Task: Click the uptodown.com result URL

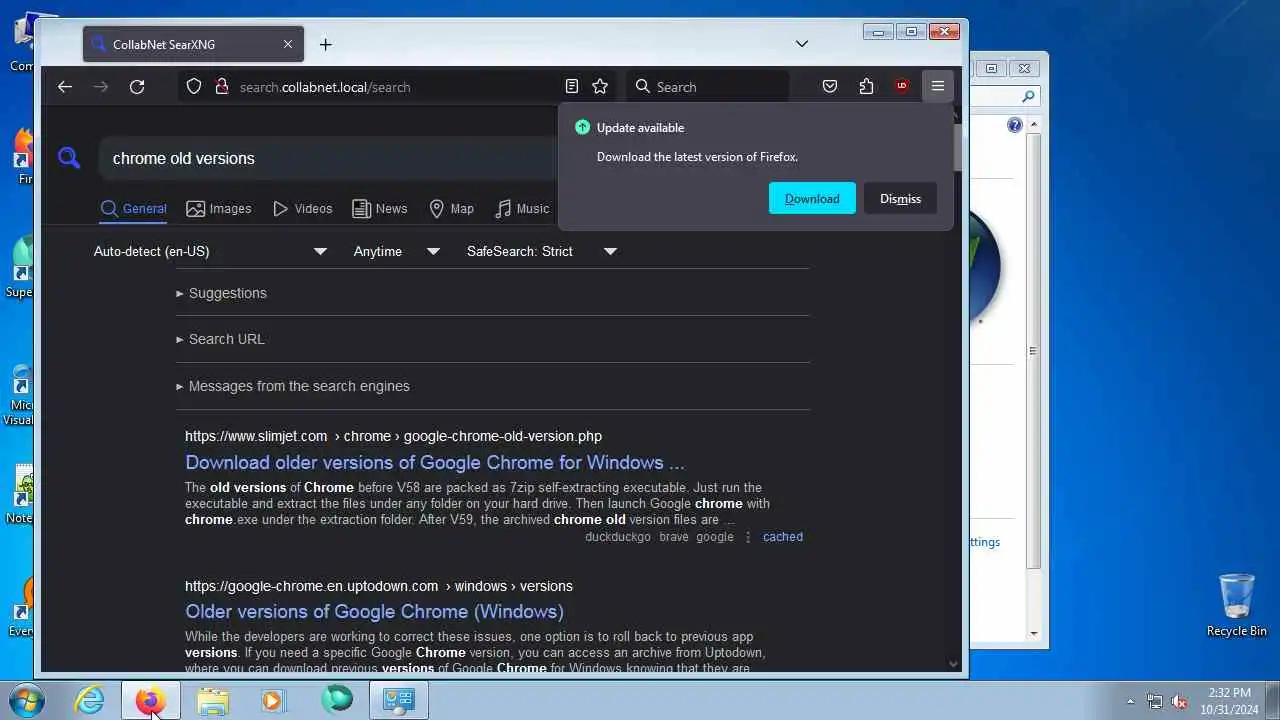Action: (379, 586)
